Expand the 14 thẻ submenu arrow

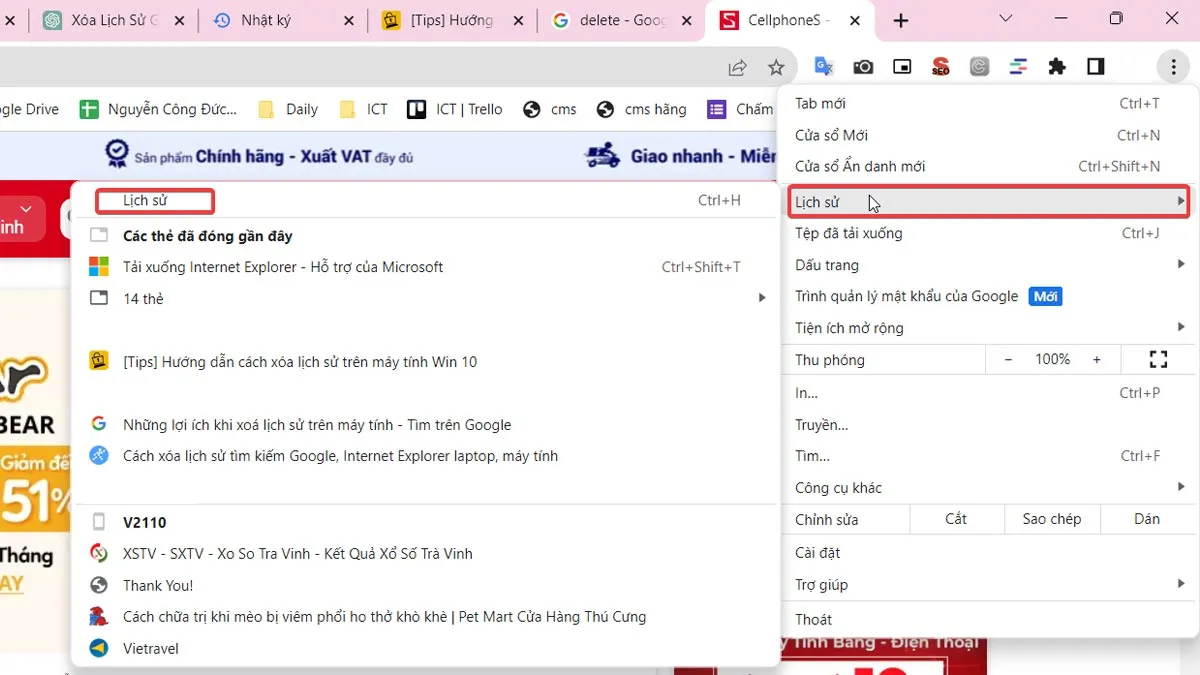pyautogui.click(x=762, y=298)
